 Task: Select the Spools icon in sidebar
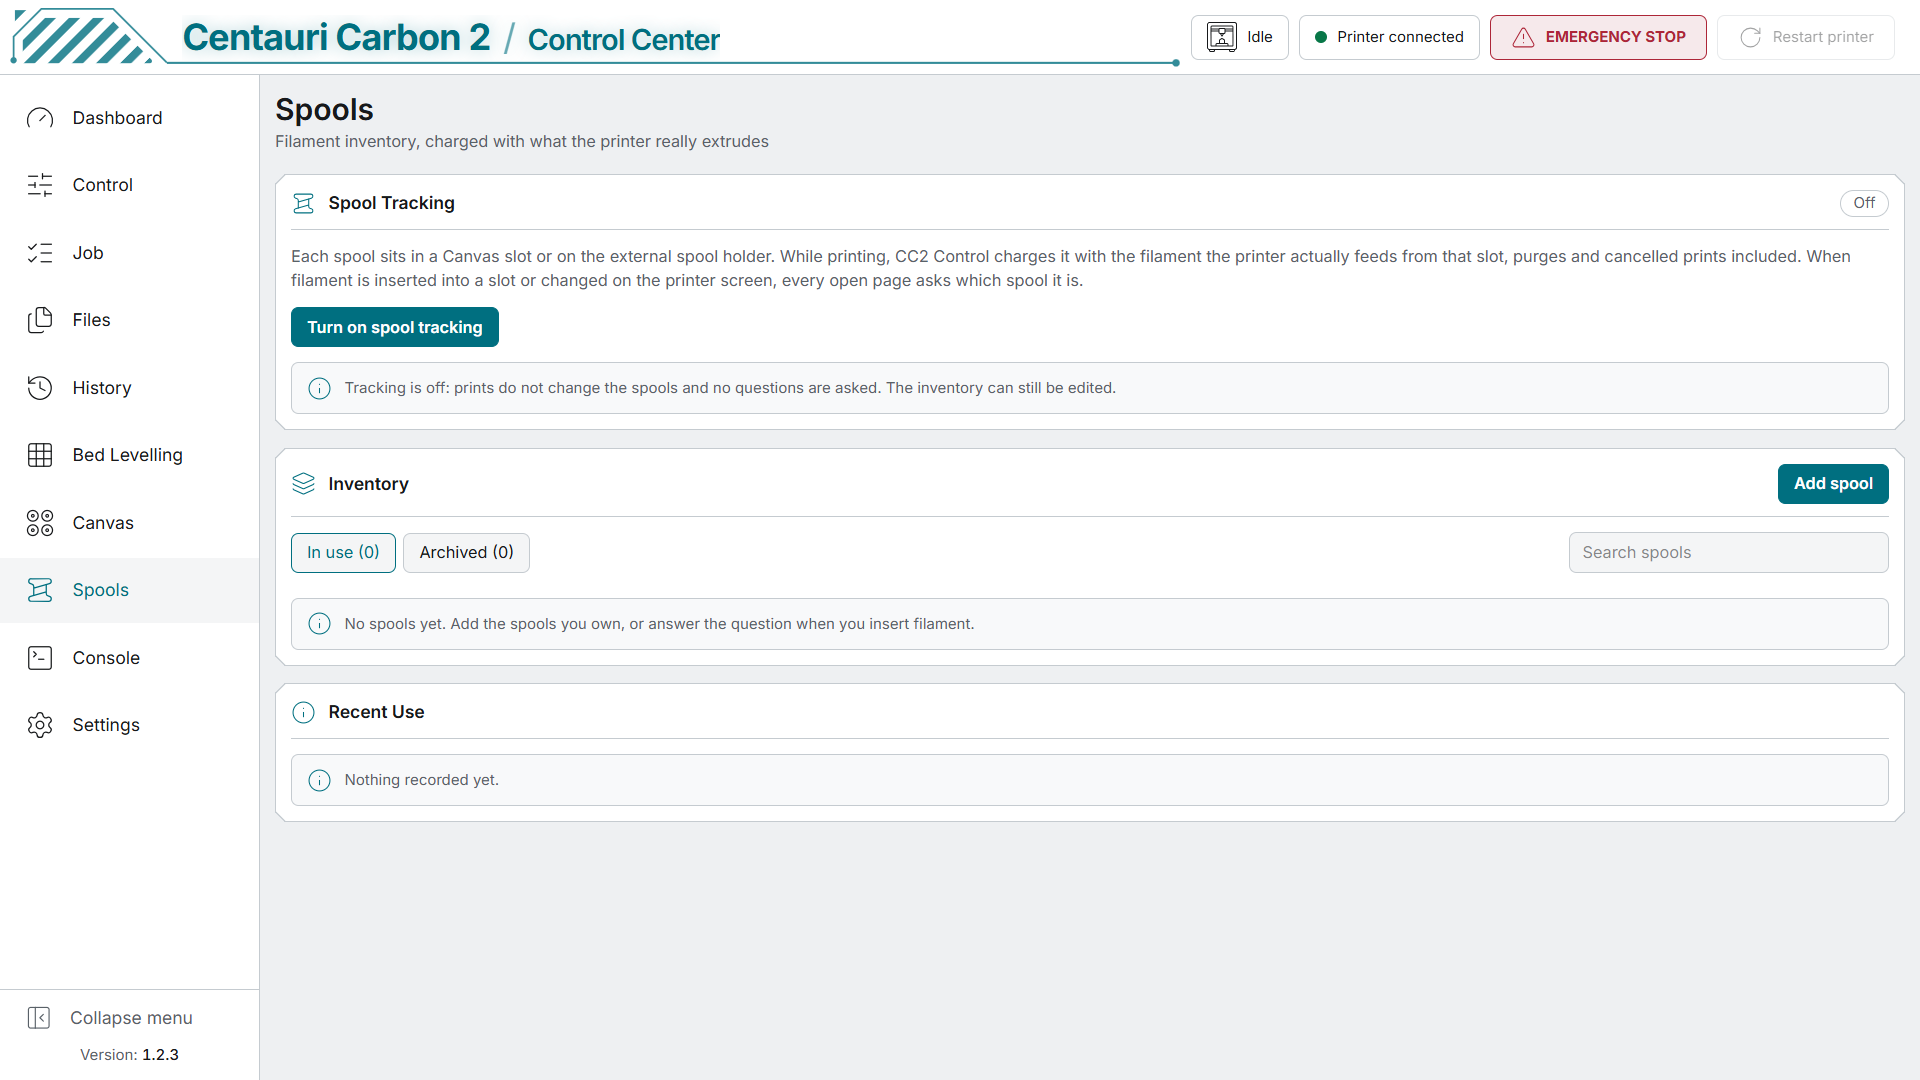click(40, 590)
